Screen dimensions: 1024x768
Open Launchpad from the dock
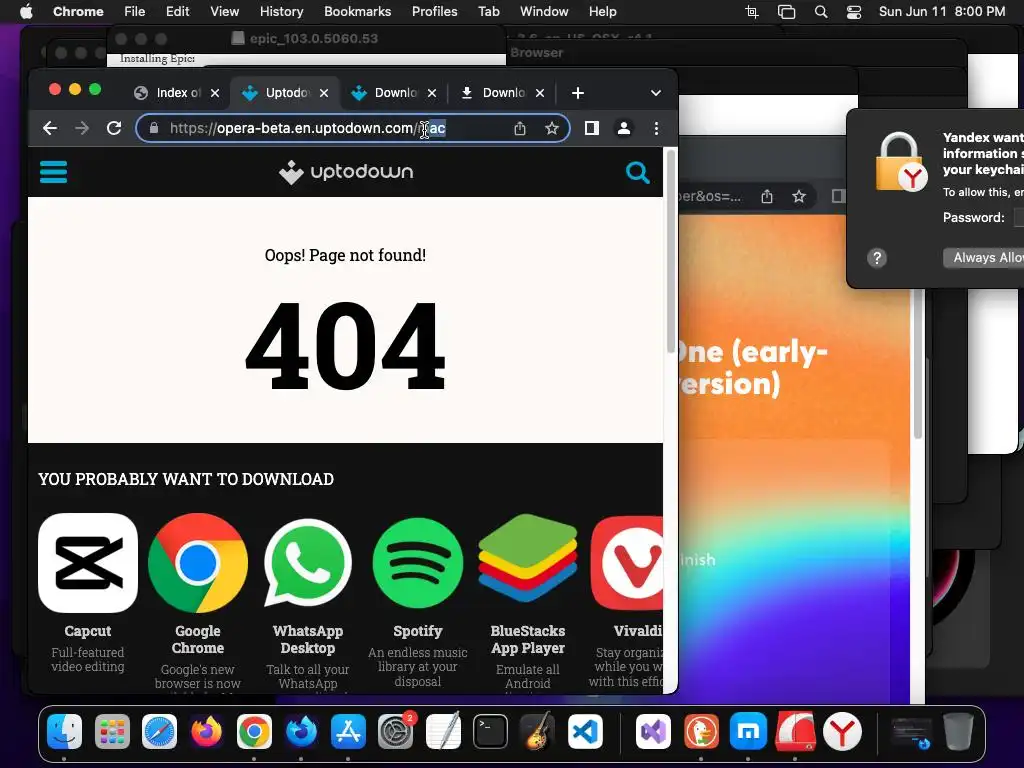click(112, 731)
